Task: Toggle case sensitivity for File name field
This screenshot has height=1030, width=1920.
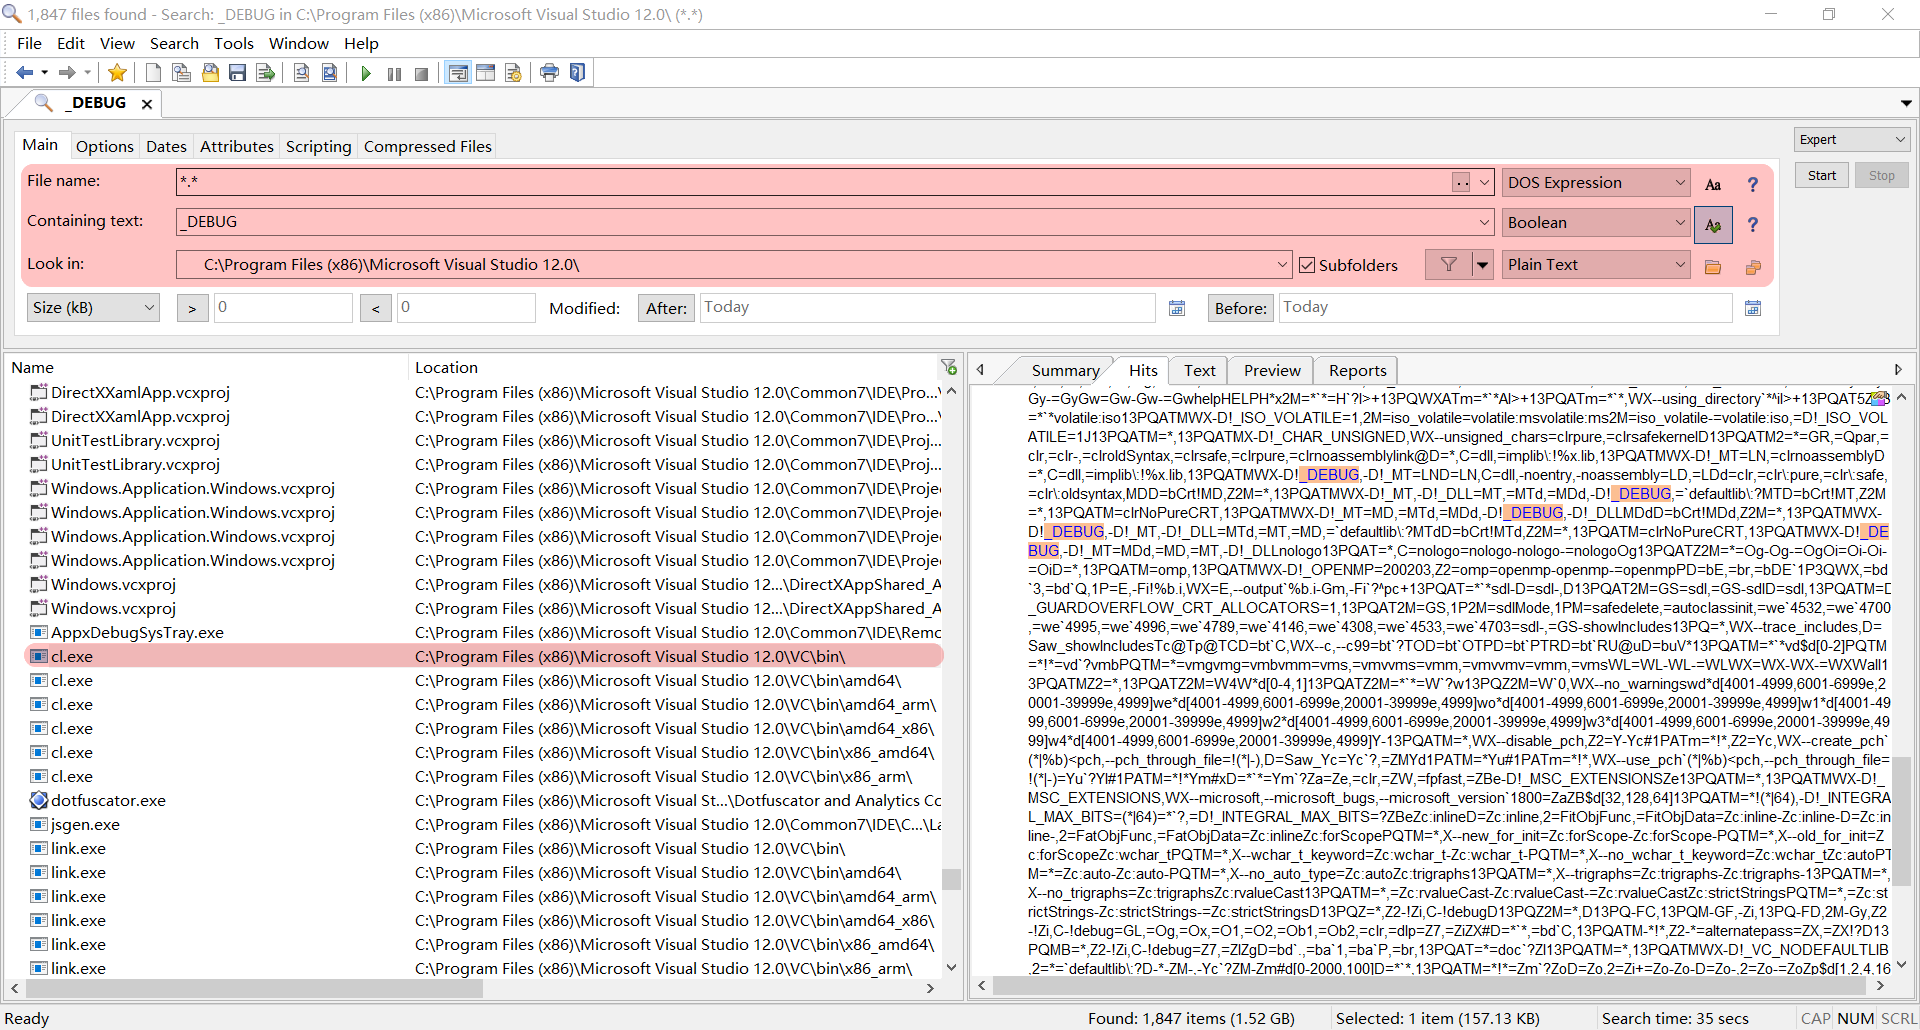Action: (1713, 183)
